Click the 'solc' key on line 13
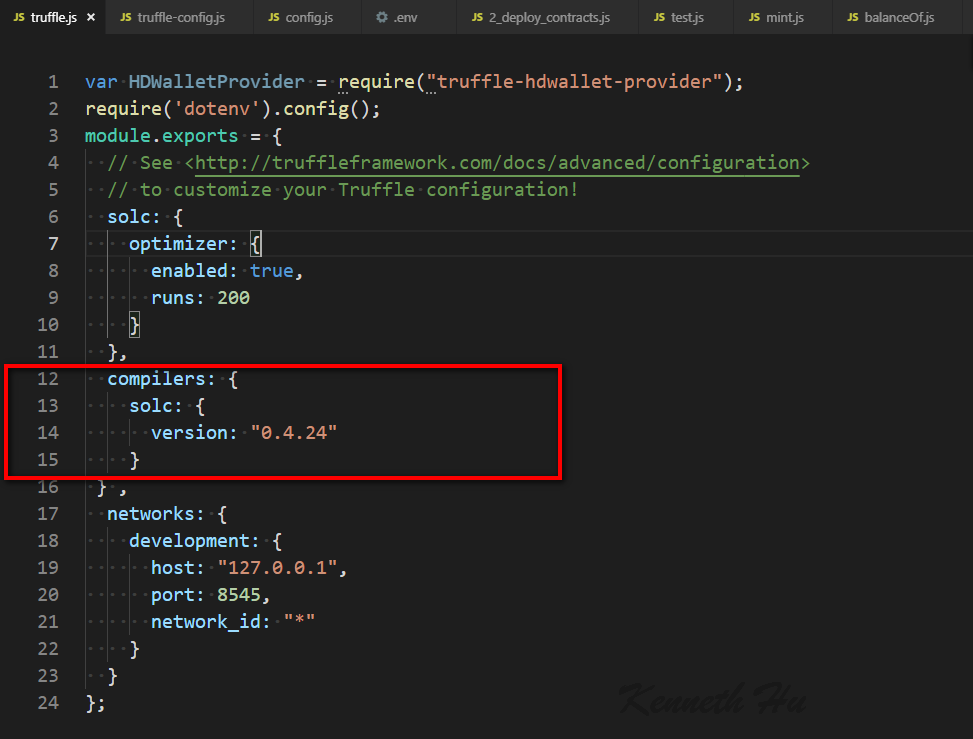The width and height of the screenshot is (973, 739). [151, 406]
